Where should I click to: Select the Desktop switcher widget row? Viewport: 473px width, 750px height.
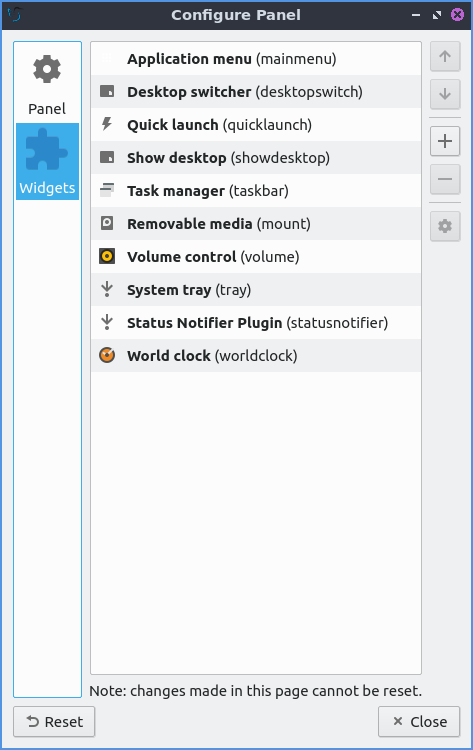click(256, 92)
